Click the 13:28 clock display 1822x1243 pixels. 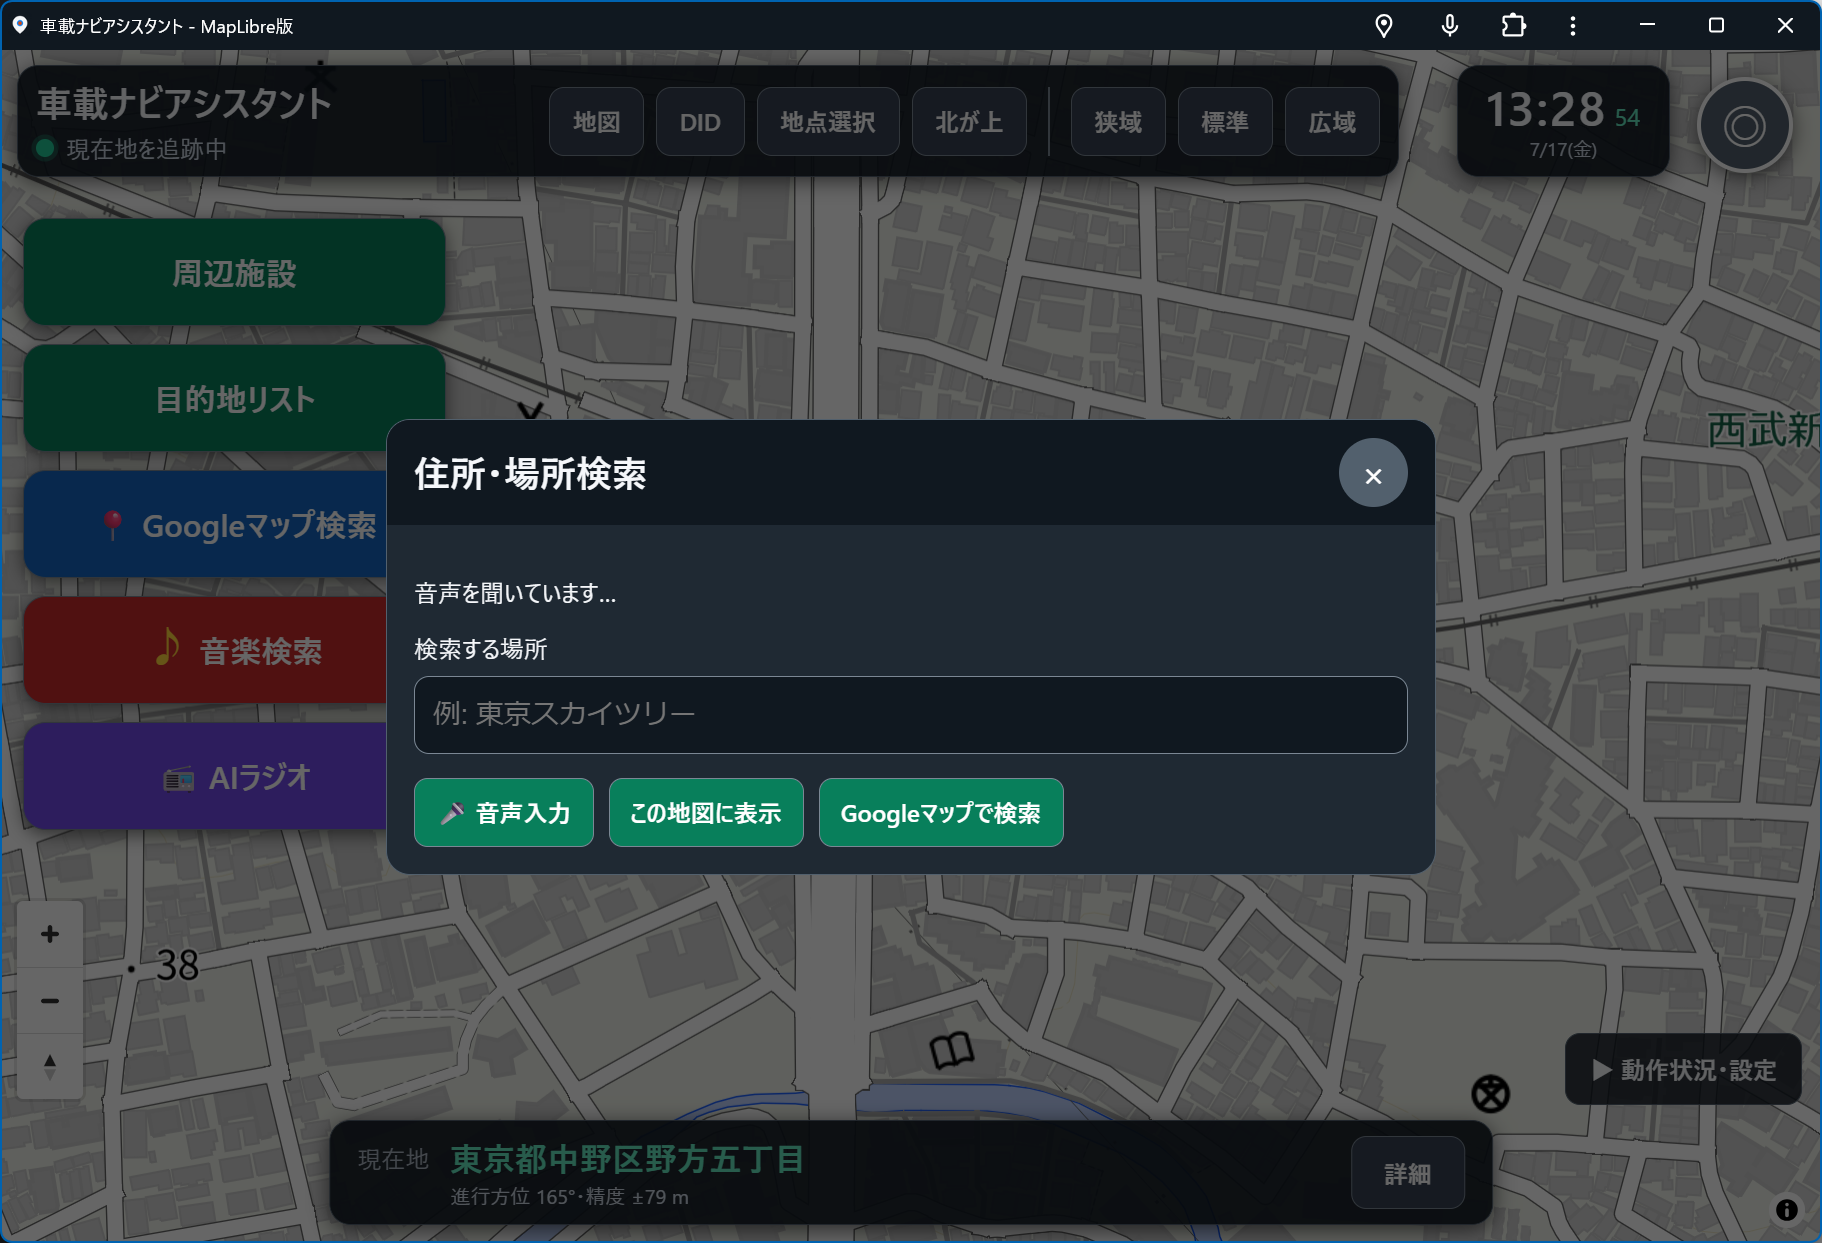pos(1545,109)
